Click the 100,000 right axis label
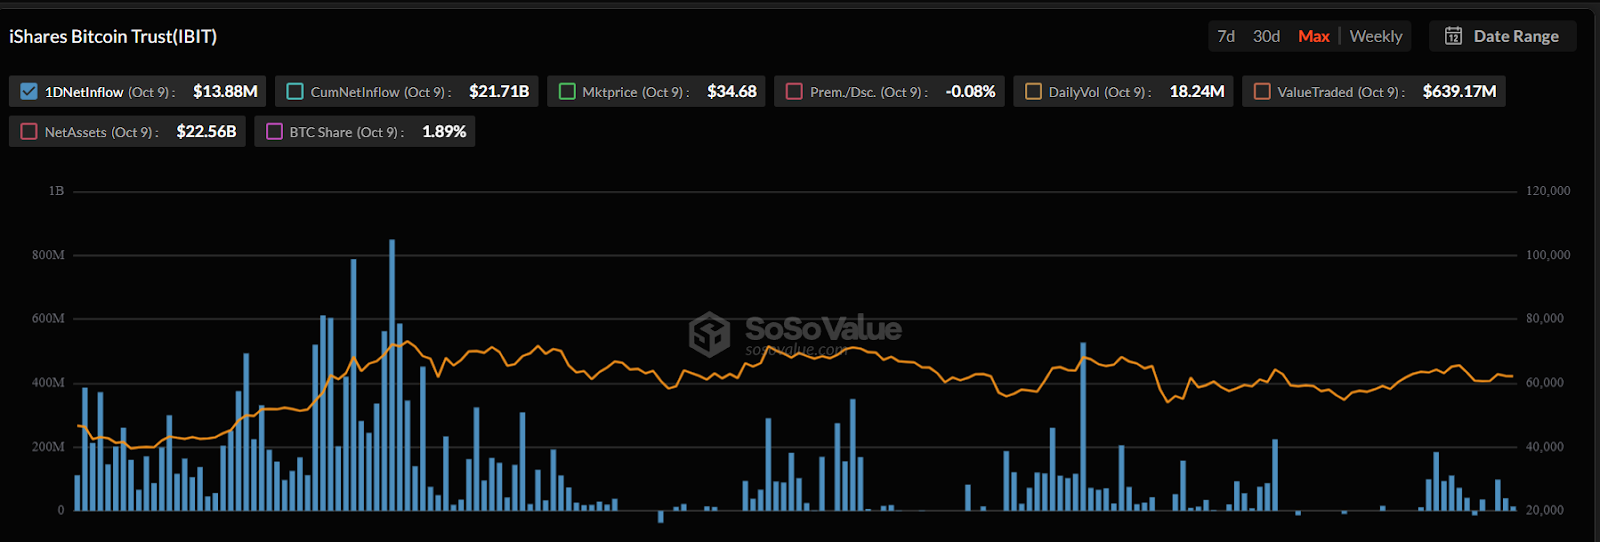This screenshot has width=1600, height=542. pyautogui.click(x=1547, y=255)
